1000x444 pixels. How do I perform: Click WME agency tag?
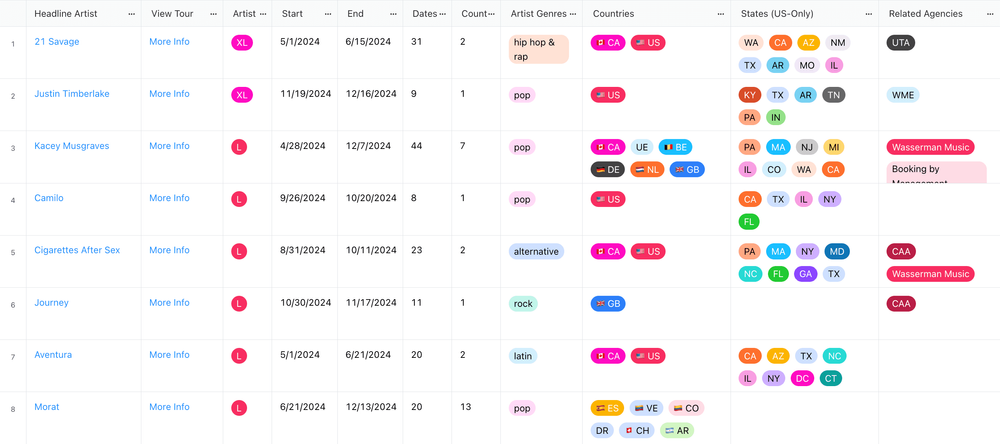point(903,95)
